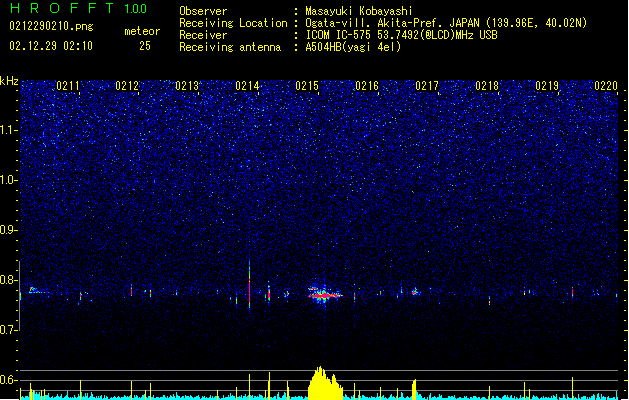Click the 0215 time marker

(x=307, y=86)
